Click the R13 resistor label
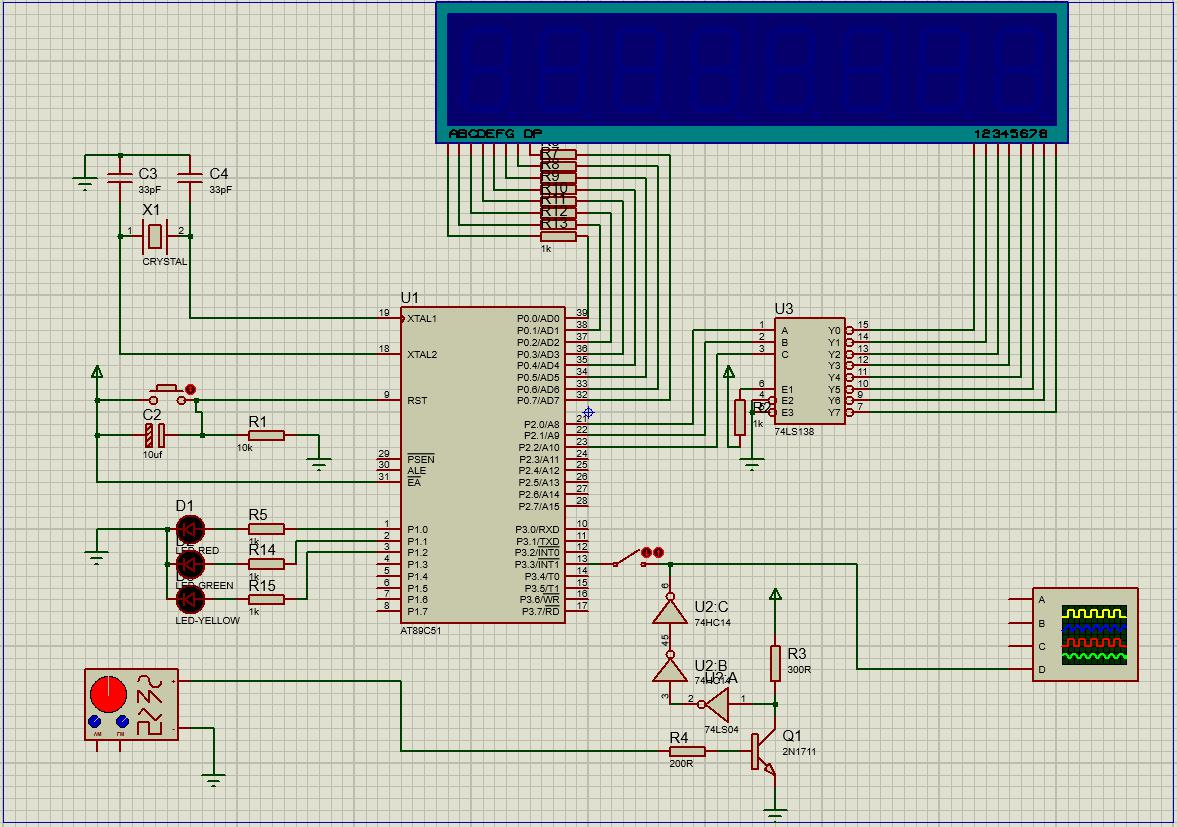This screenshot has height=827, width=1177. 555,224
